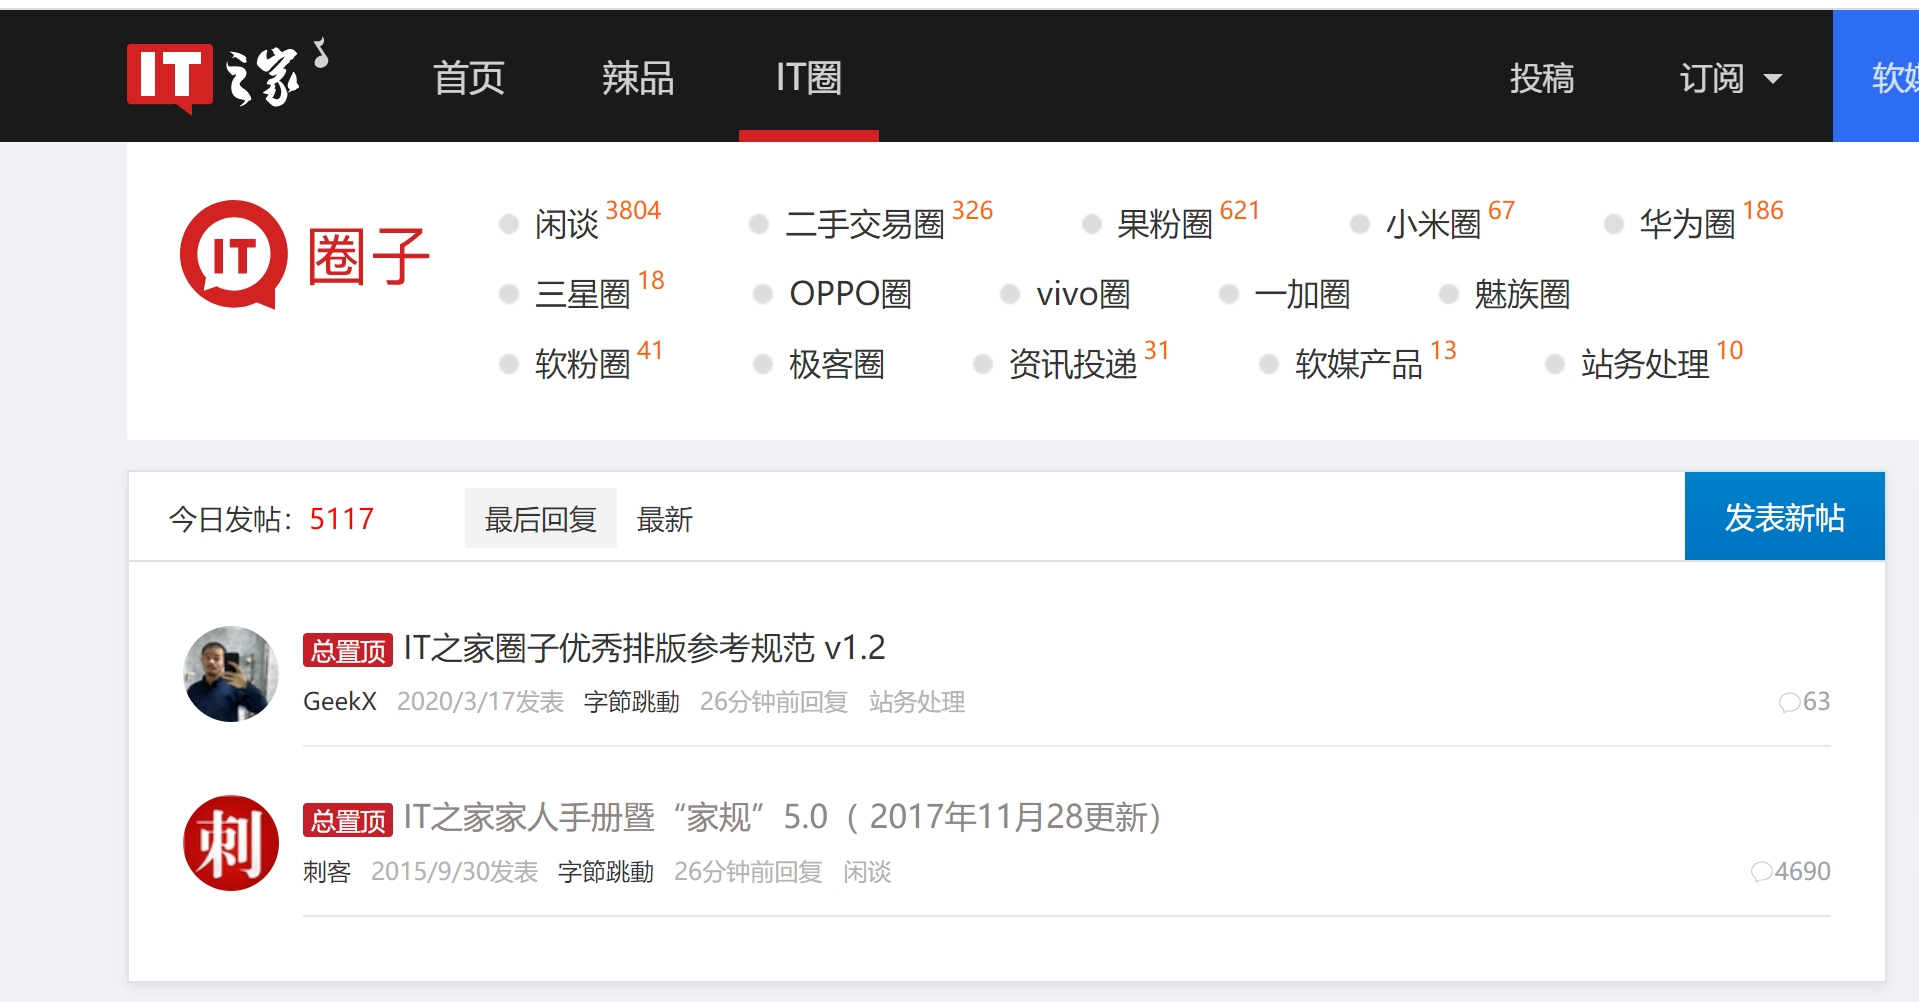Screen dimensions: 1919x1002
Task: Choose the 果粉圈 category
Action: coord(1164,224)
